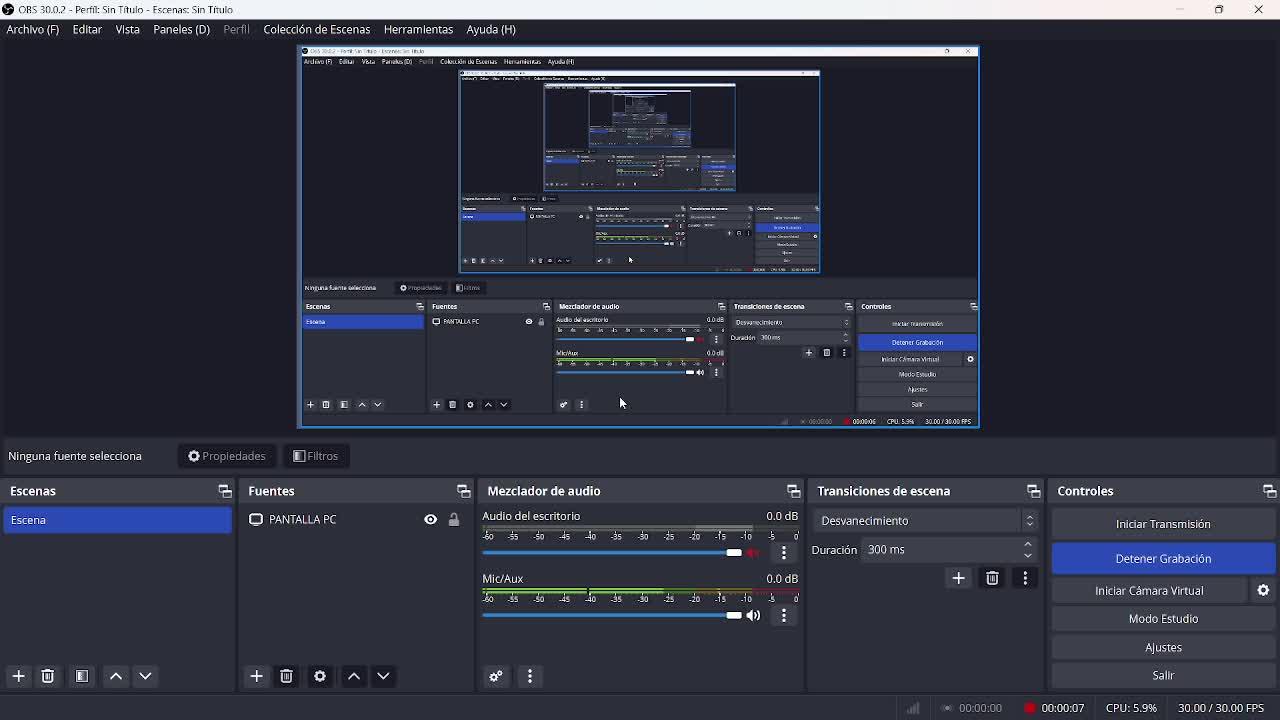1280x720 pixels.
Task: Add a new source in Fuentes panel
Action: tap(256, 677)
